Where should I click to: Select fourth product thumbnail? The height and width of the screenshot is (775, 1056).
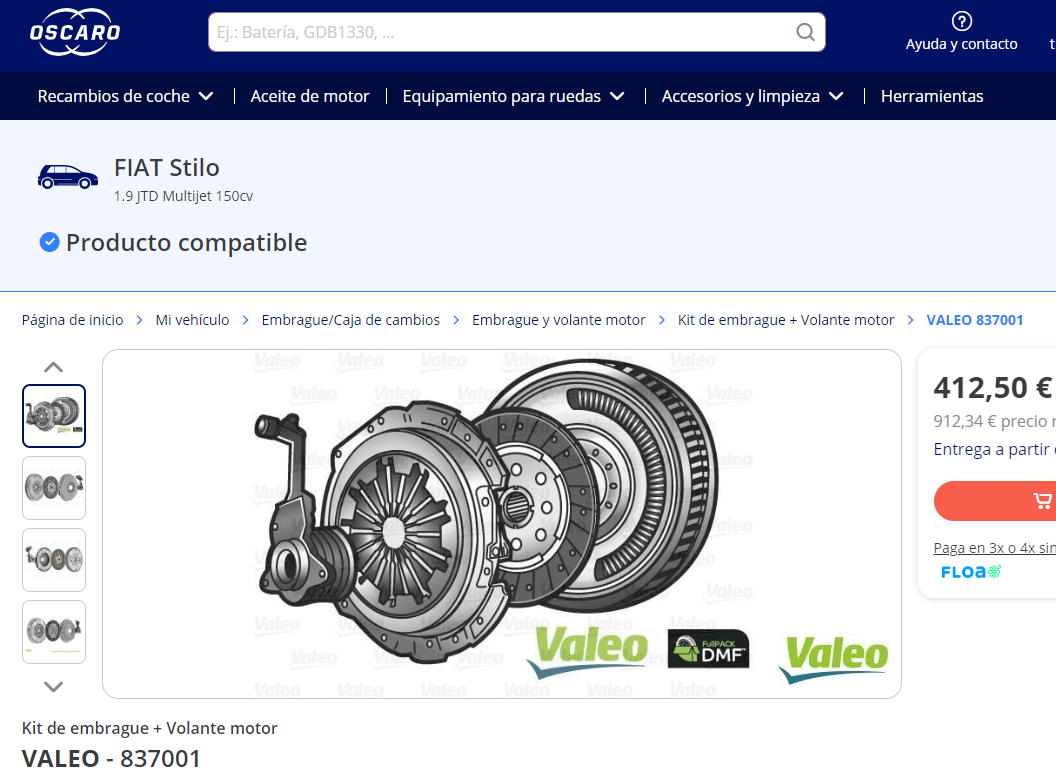tap(54, 632)
